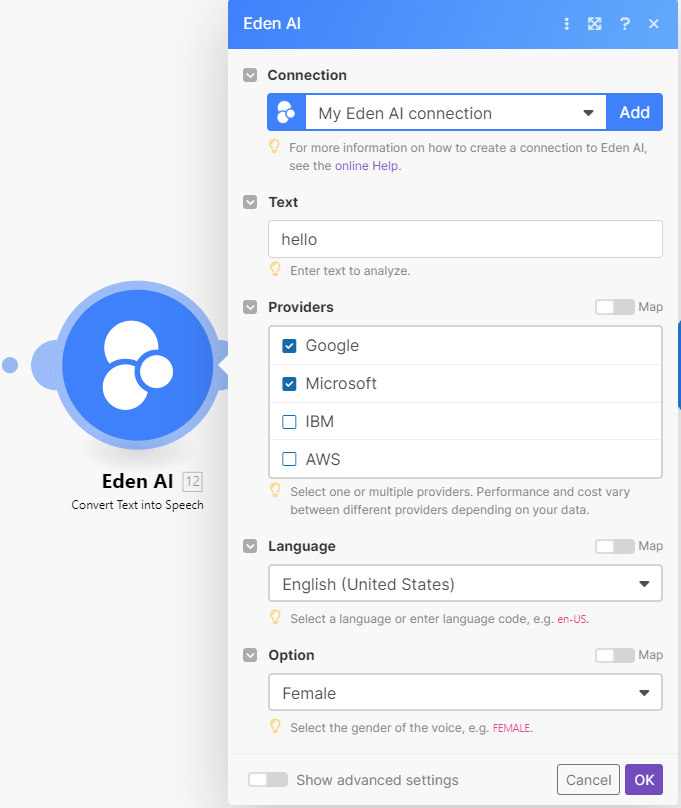Close the Eden AI settings panel
Viewport: 681px width, 808px height.
point(654,24)
